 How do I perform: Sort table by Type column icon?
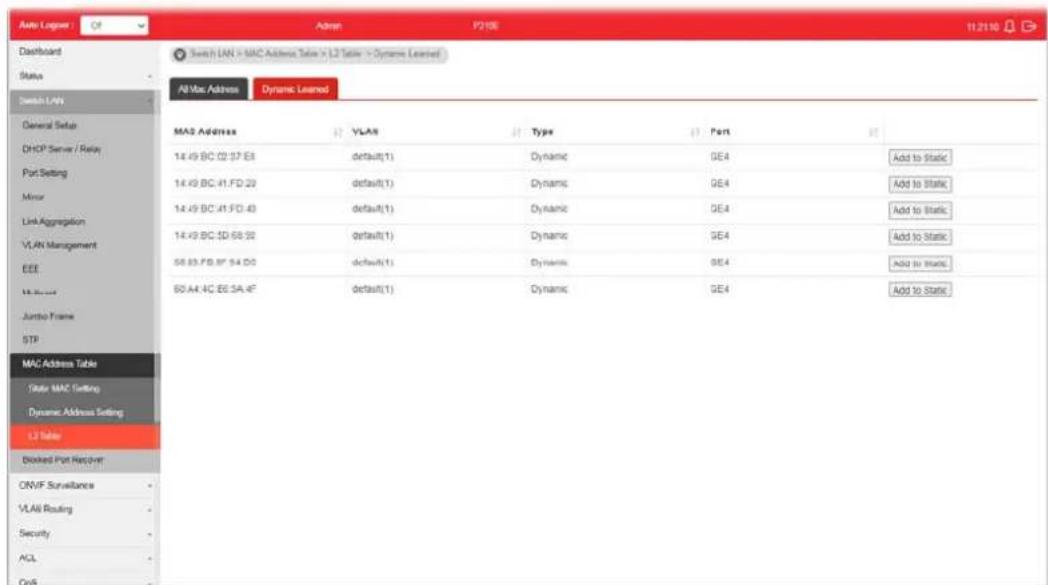coord(694,132)
